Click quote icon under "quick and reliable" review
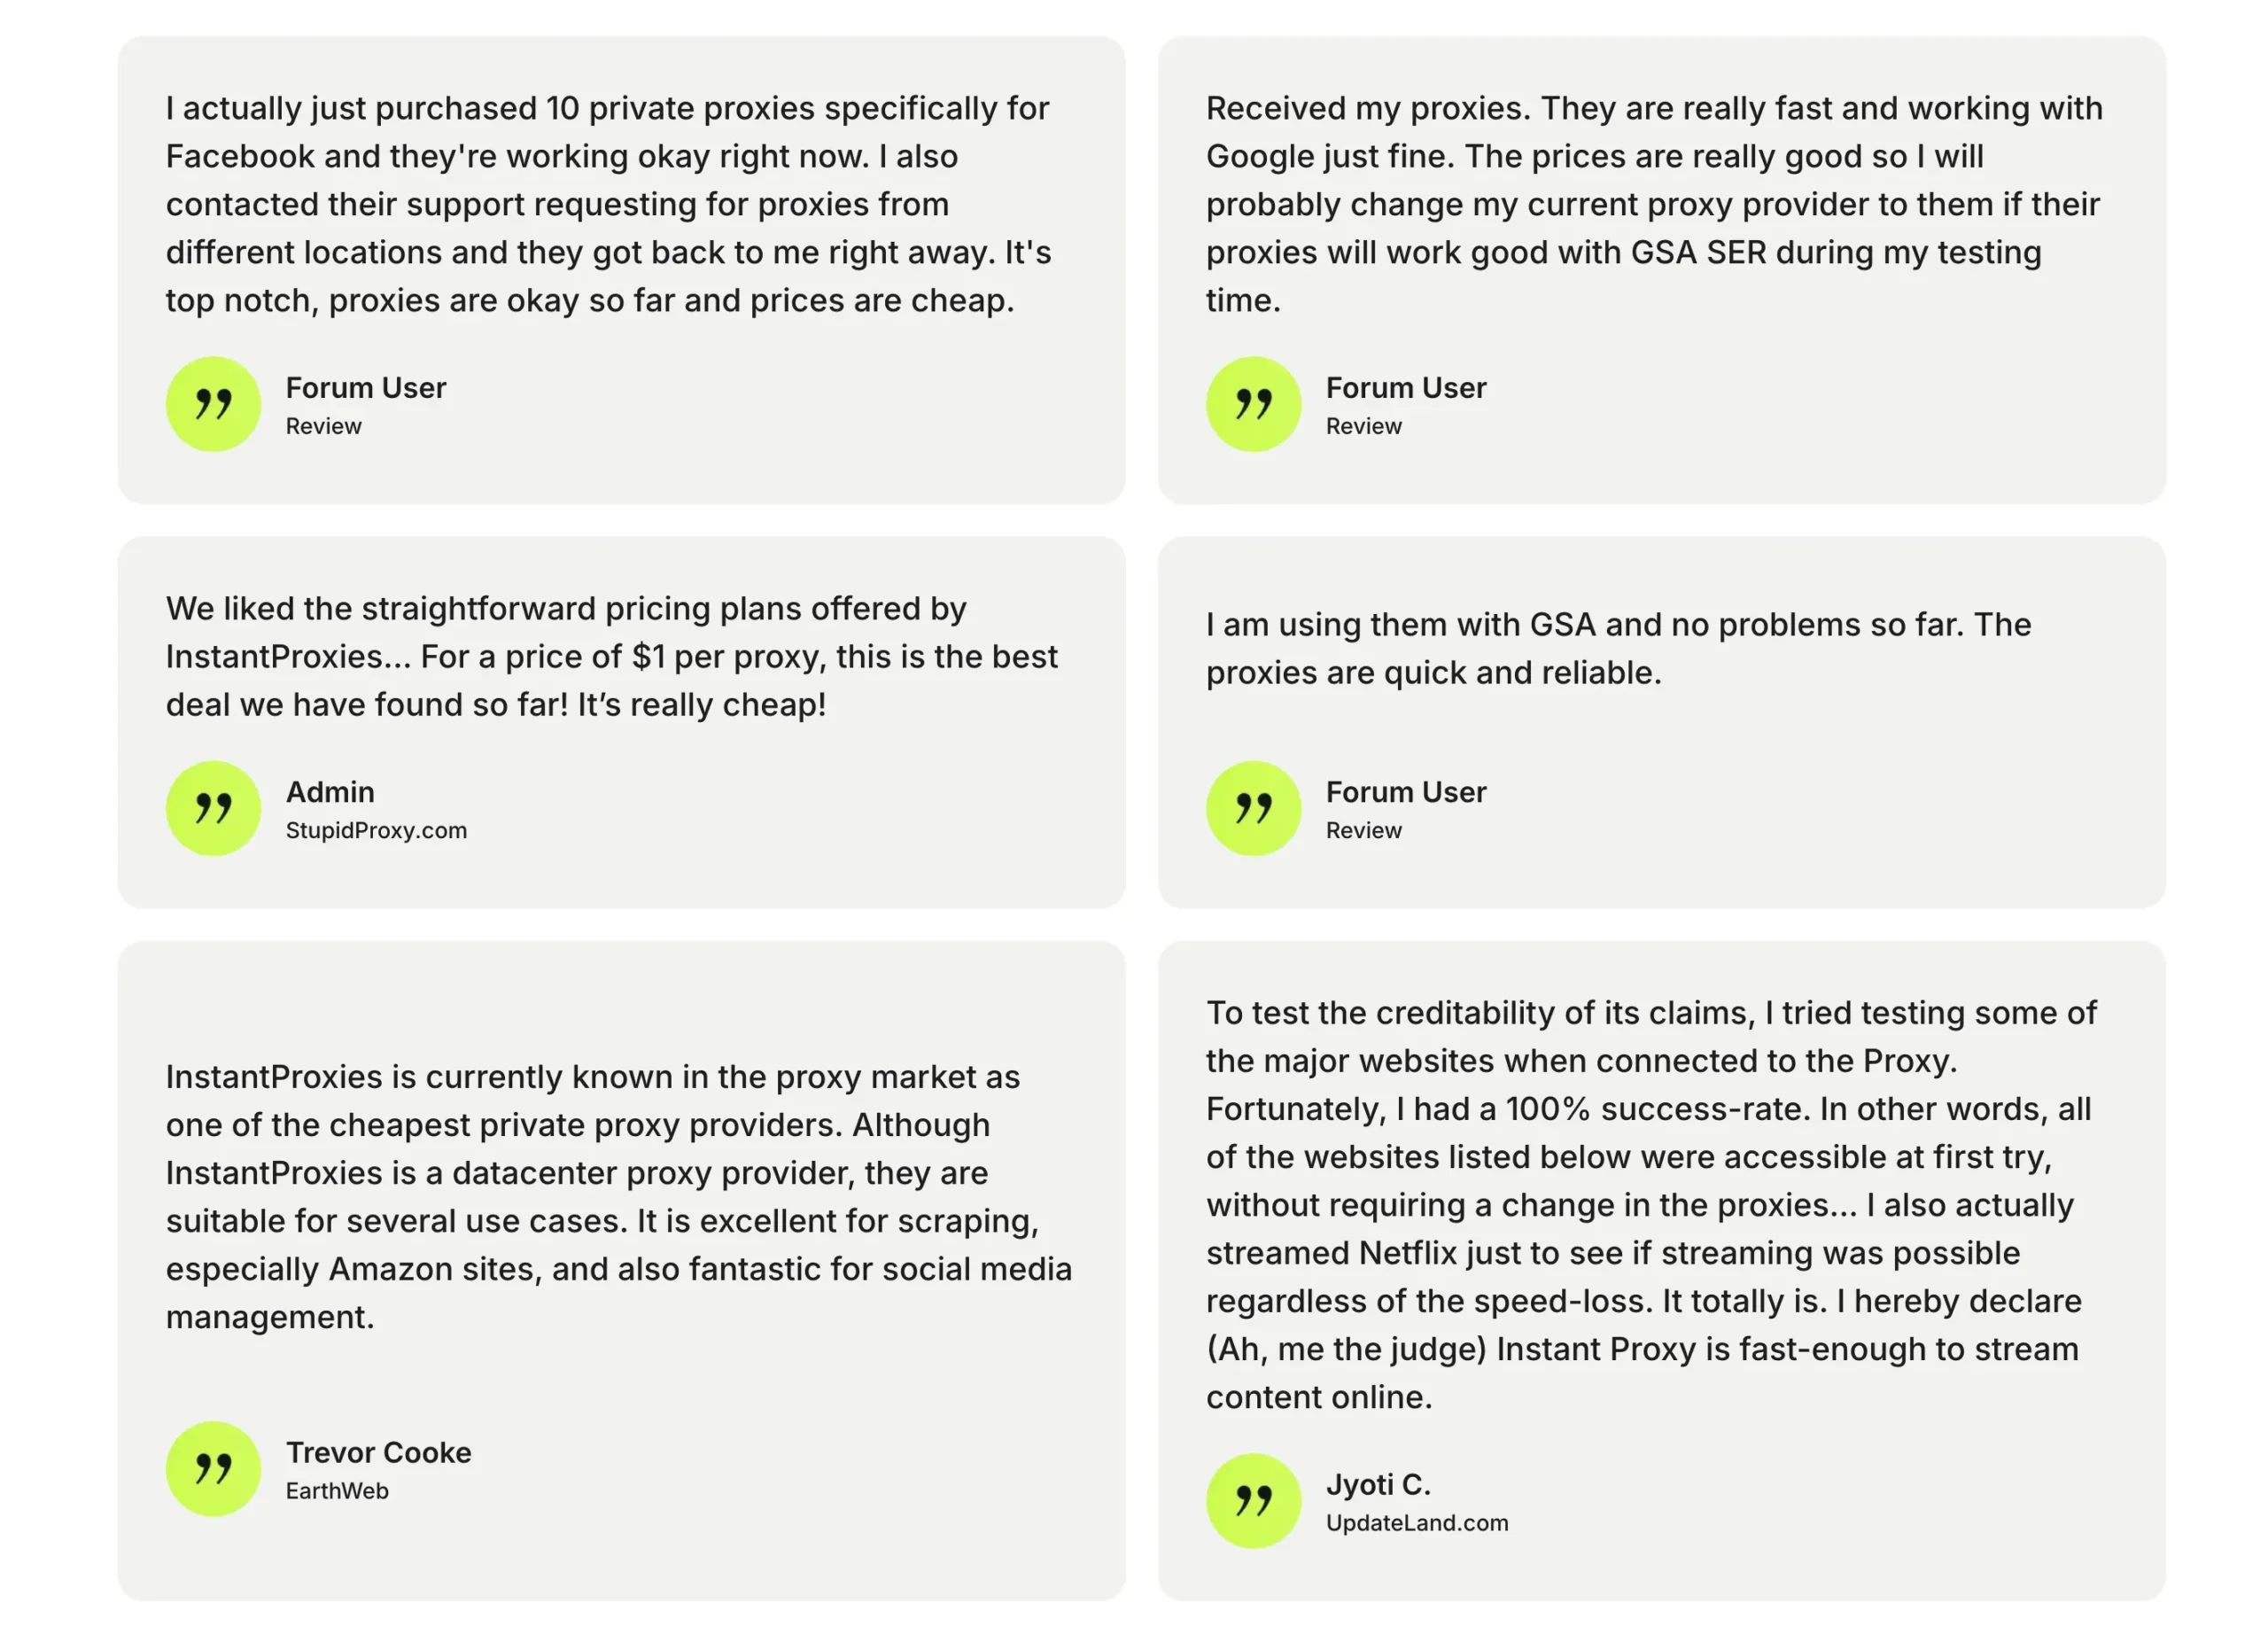 pos(1253,808)
